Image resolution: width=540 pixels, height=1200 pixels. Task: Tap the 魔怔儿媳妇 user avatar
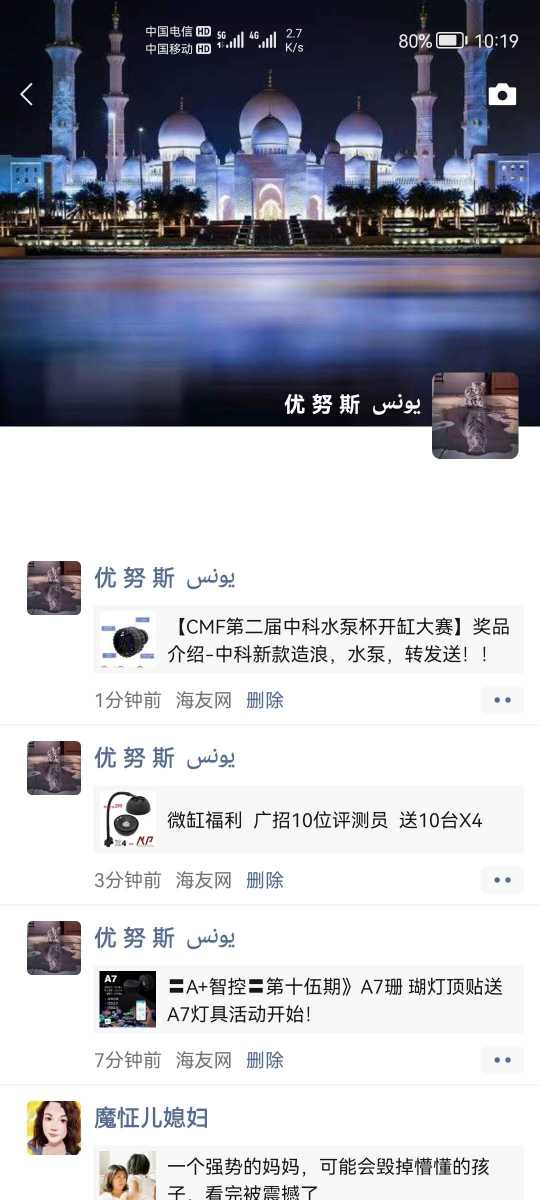click(x=54, y=1128)
